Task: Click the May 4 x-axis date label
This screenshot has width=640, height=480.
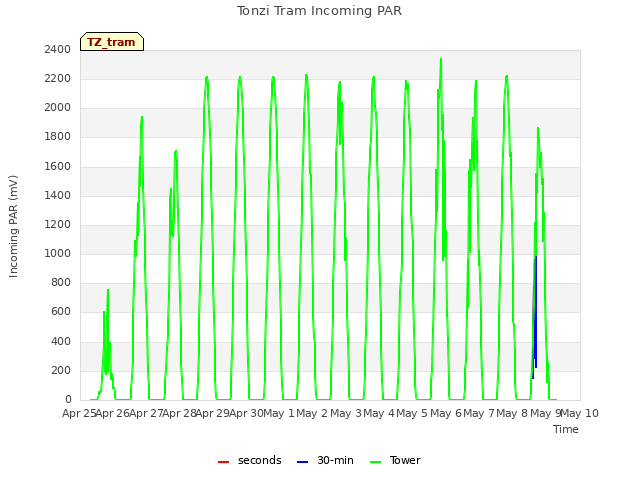Action: [x=379, y=413]
